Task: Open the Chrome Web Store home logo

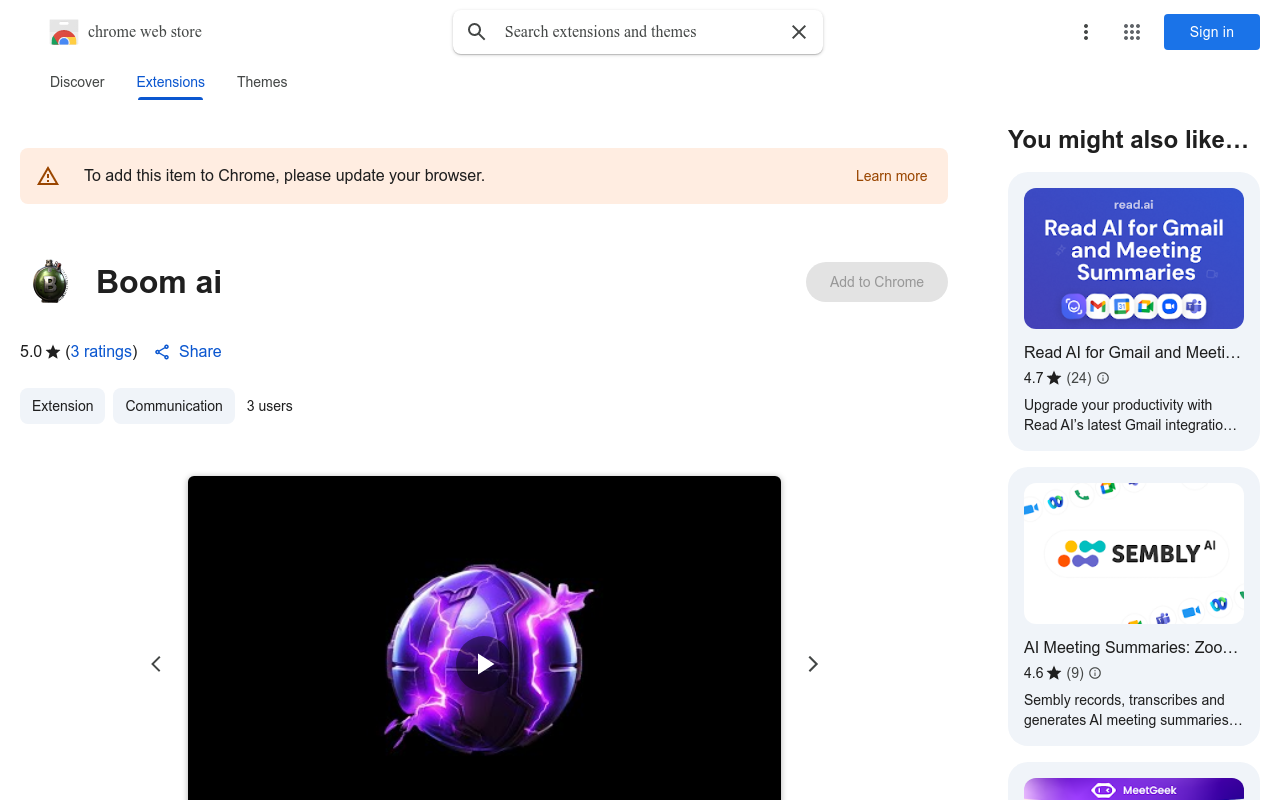Action: point(125,32)
